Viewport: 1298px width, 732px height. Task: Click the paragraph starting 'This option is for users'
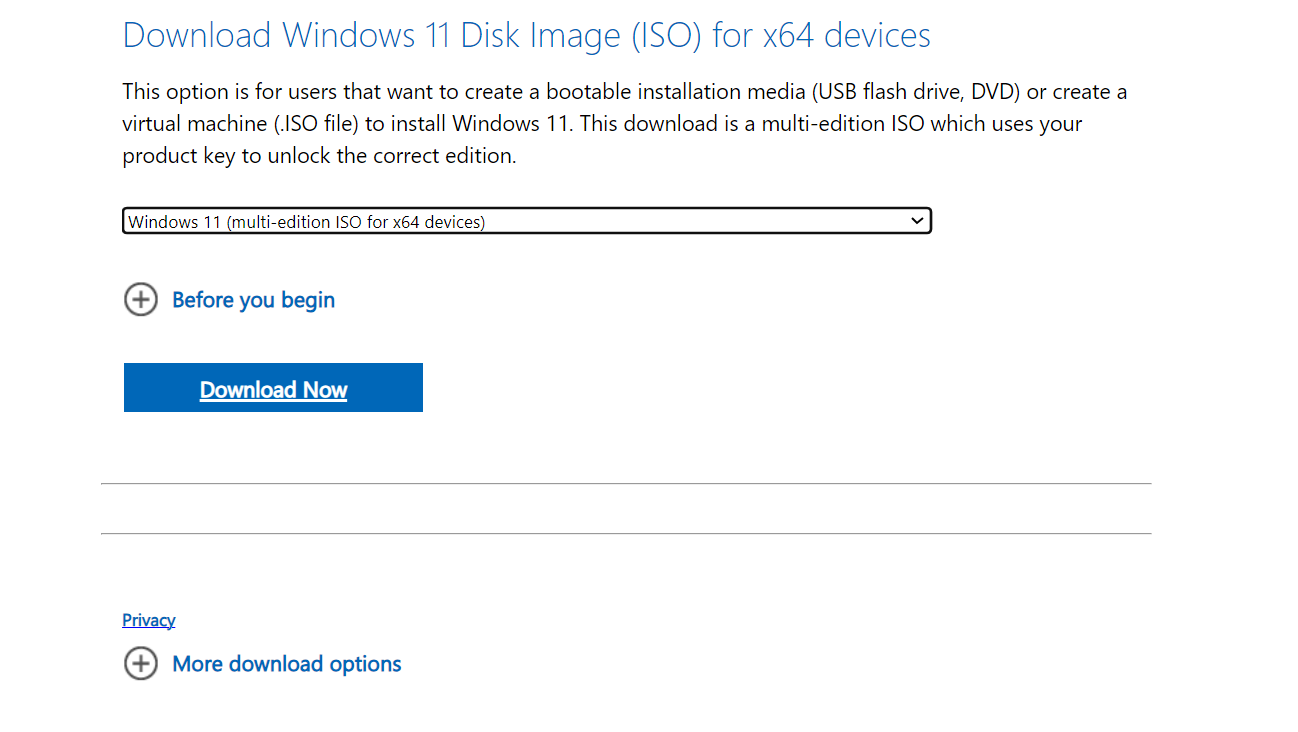(625, 124)
